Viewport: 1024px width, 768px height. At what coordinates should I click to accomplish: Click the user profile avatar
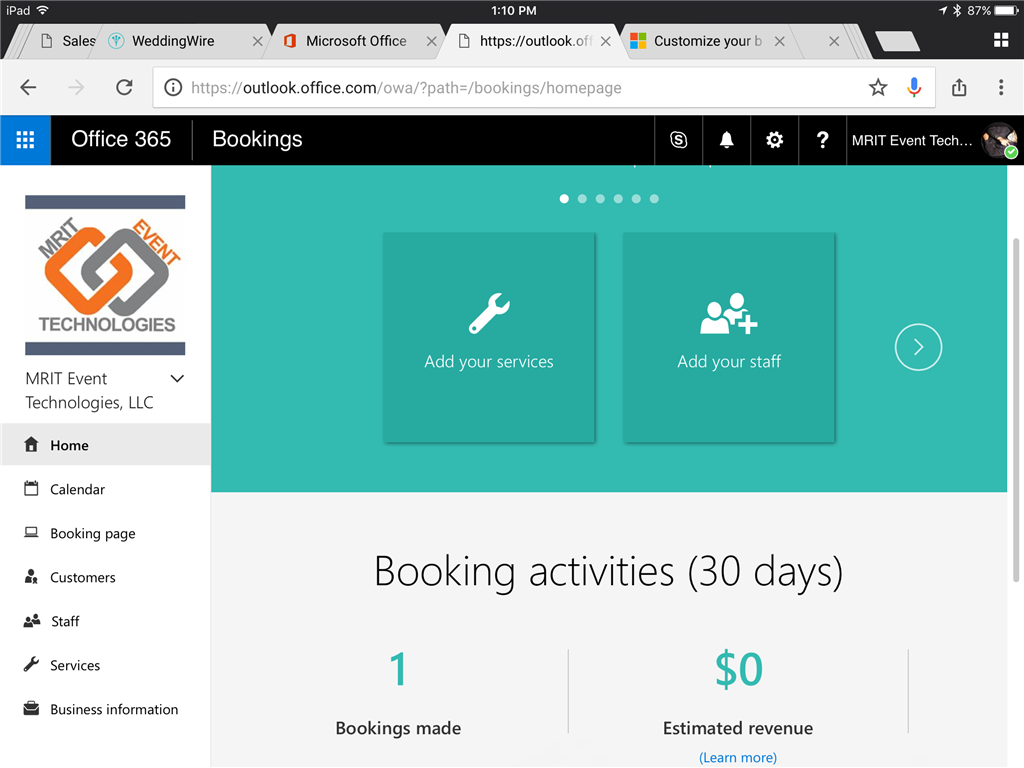click(x=1000, y=140)
